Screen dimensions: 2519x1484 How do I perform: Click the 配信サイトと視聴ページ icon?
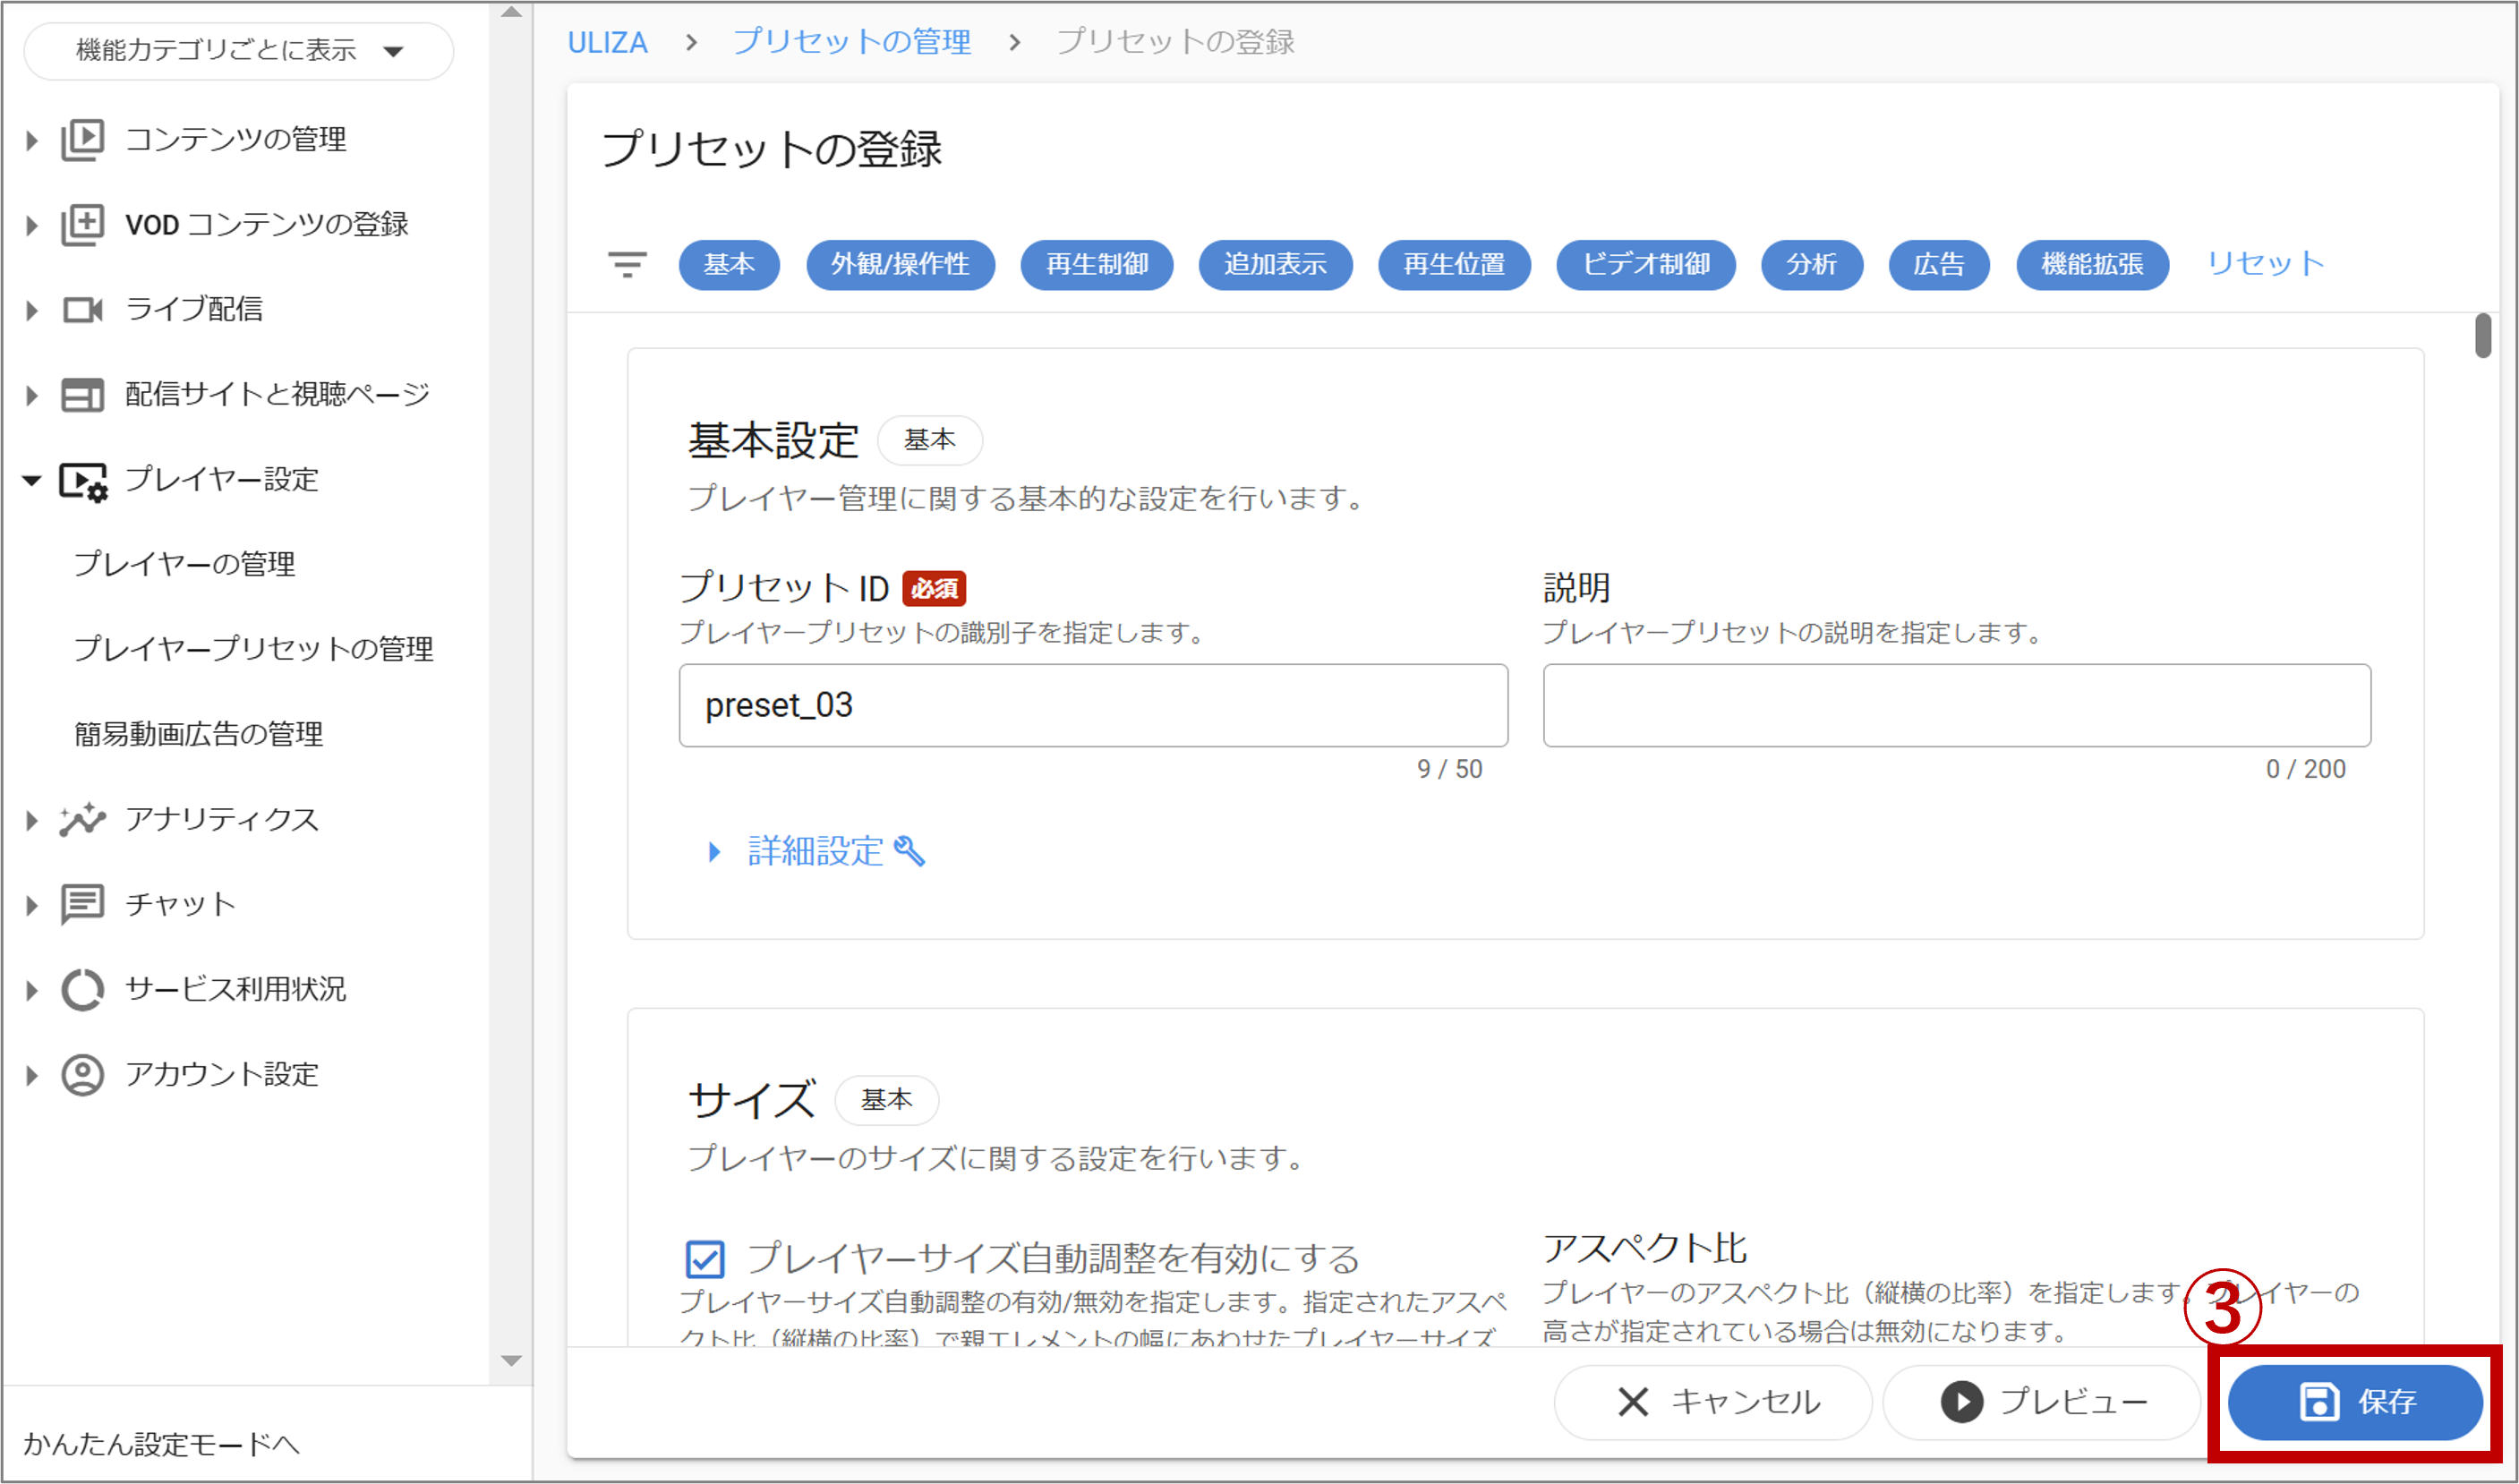point(82,395)
